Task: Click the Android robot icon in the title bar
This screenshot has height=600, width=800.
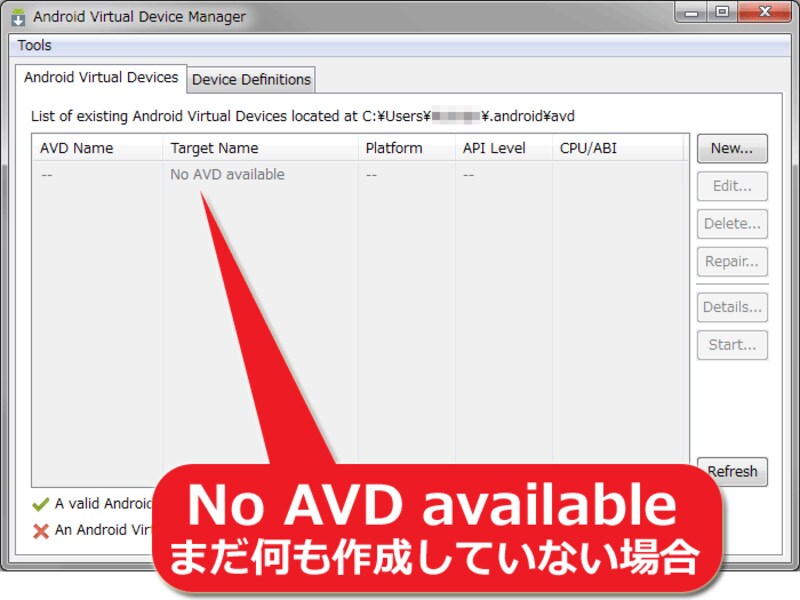Action: pos(20,15)
